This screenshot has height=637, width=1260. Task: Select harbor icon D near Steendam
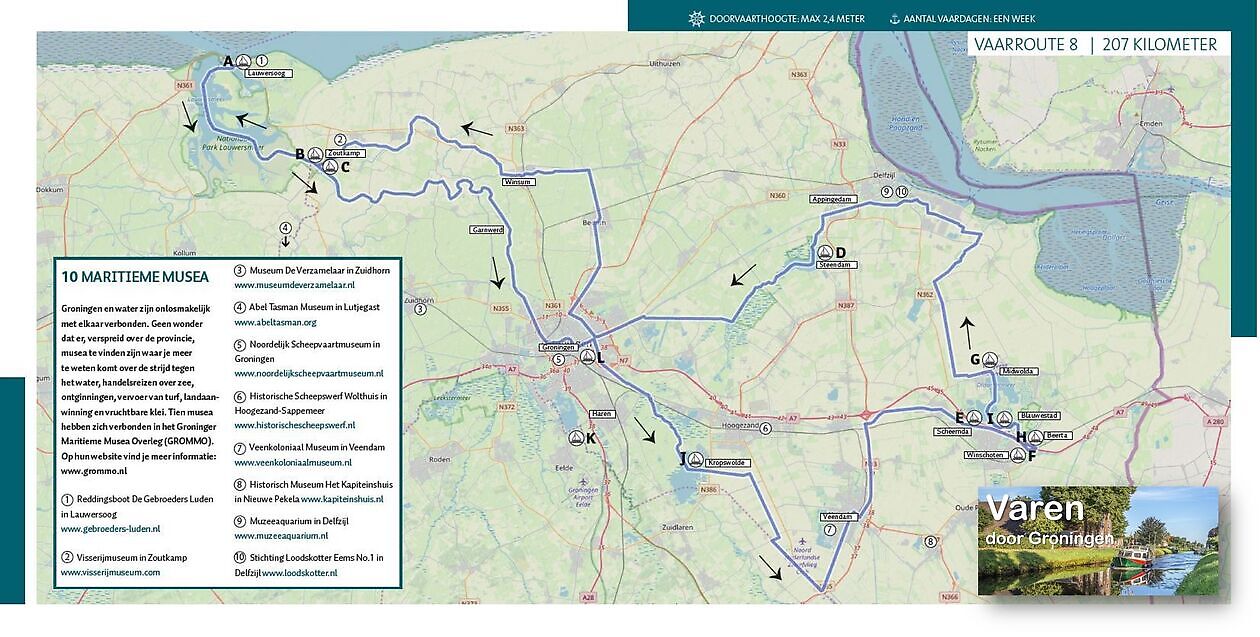[825, 253]
